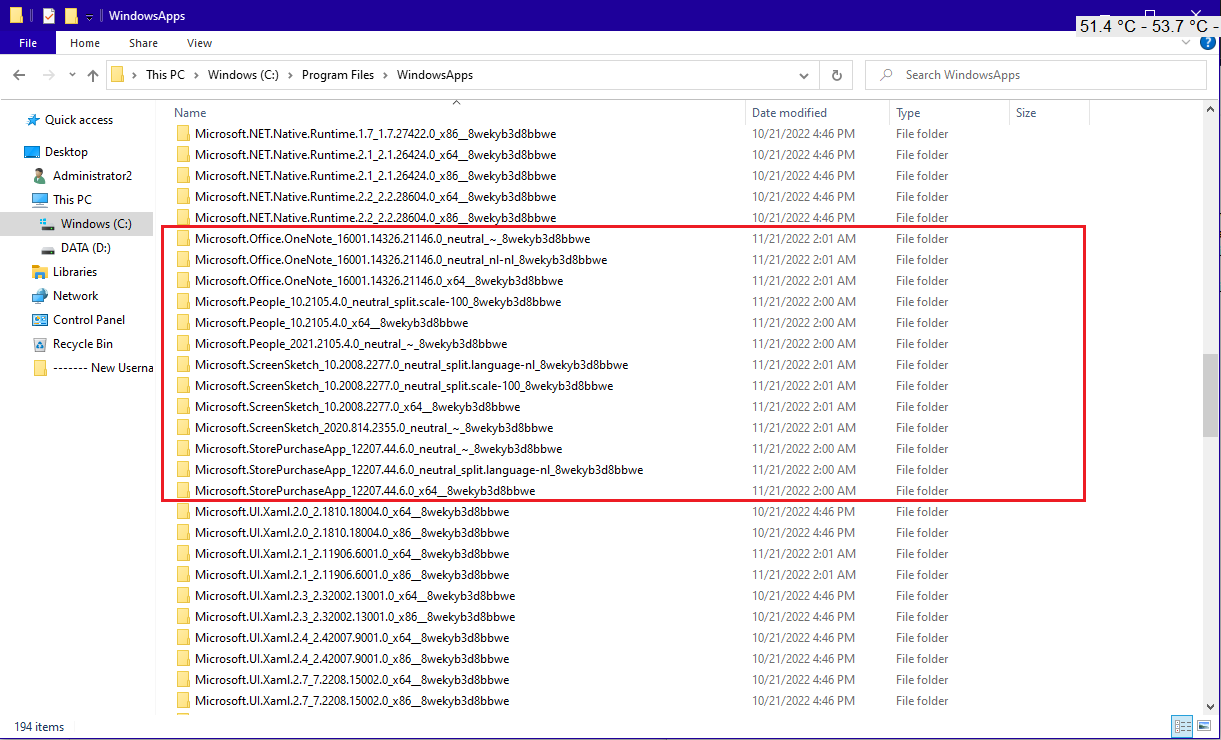Click the Back navigation arrow

[19, 75]
